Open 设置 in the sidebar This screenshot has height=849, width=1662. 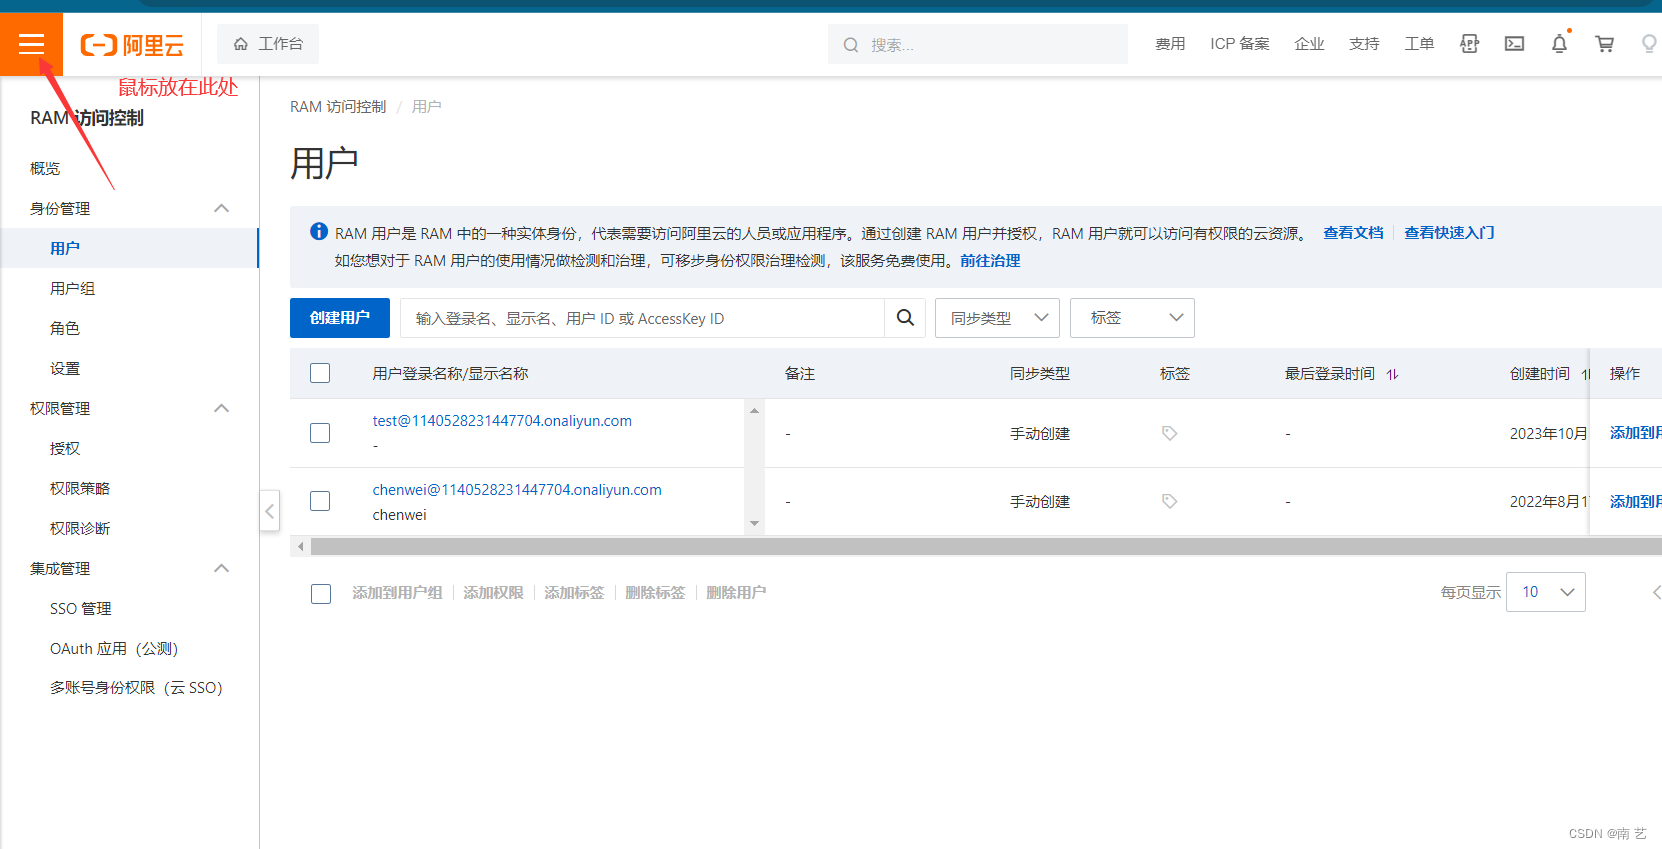tap(65, 368)
